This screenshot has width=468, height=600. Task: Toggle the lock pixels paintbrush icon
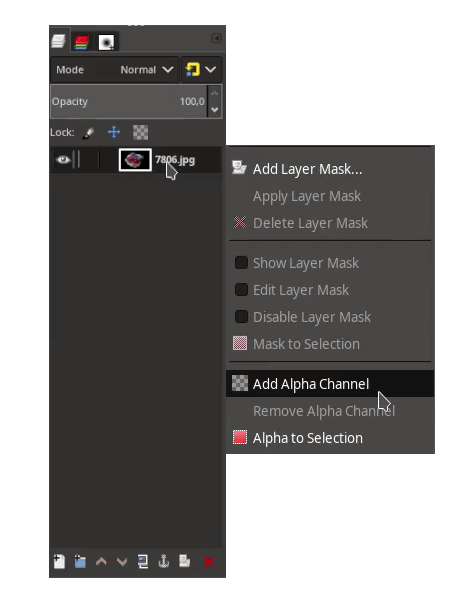pos(88,132)
